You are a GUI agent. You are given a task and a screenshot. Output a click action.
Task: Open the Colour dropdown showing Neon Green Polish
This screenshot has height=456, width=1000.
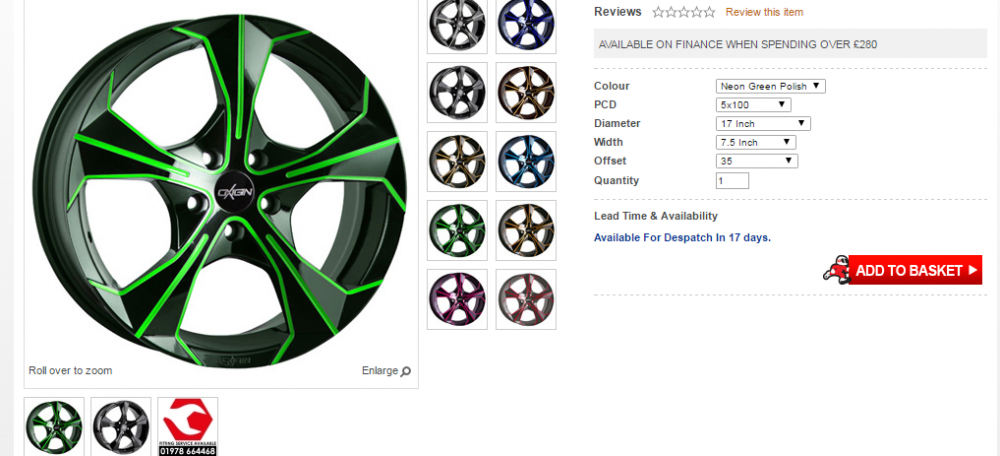(770, 86)
